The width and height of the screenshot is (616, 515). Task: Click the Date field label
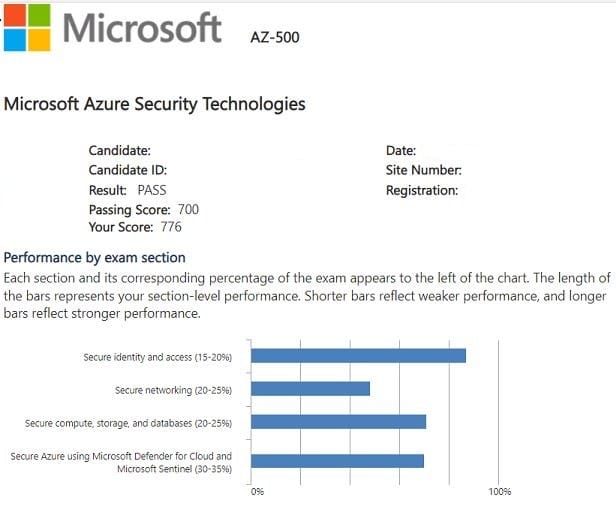pos(401,151)
